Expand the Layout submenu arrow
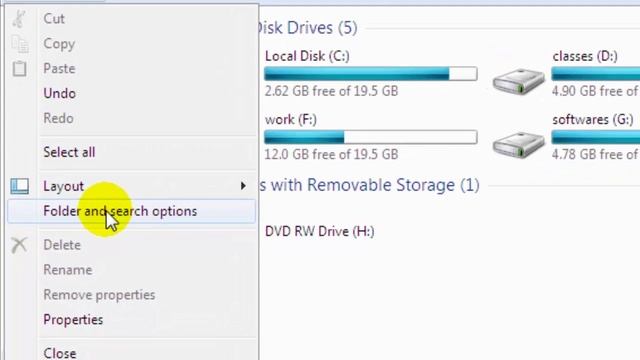 point(243,186)
